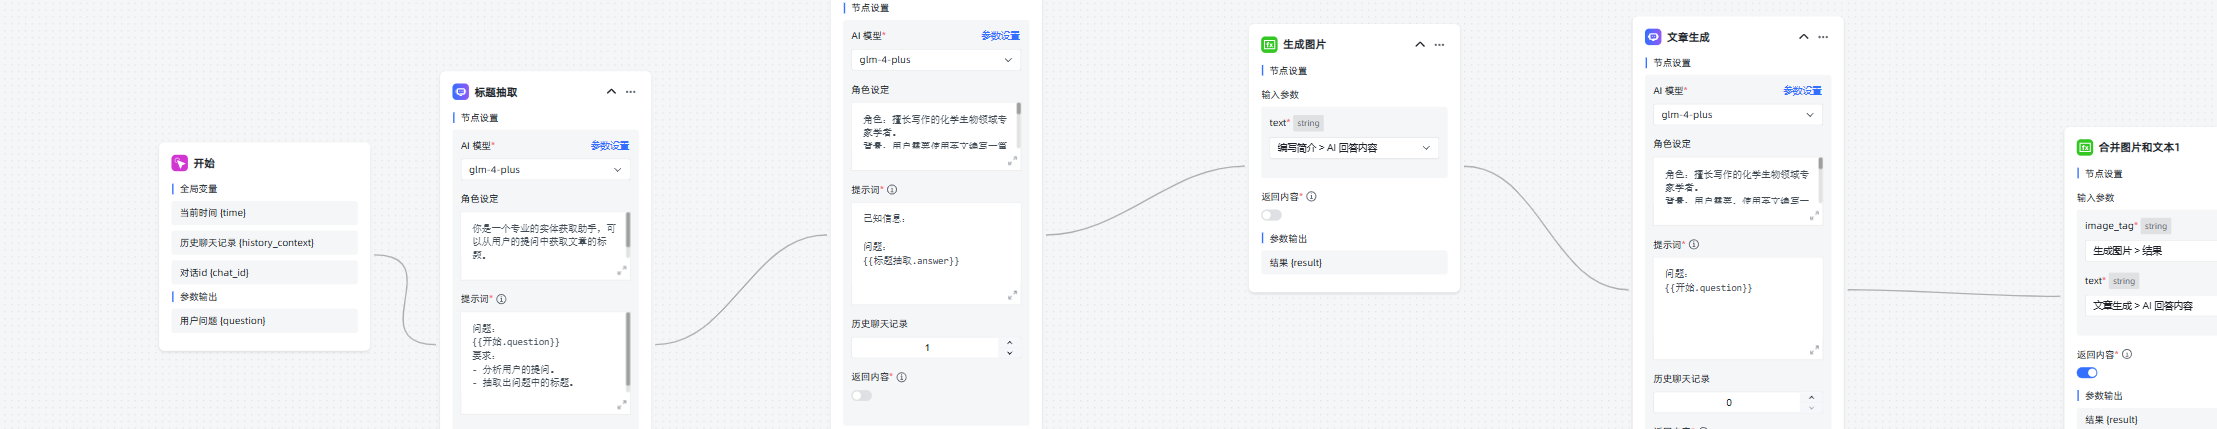
Task: Collapse the 文章生成 node
Action: pyautogui.click(x=1803, y=37)
